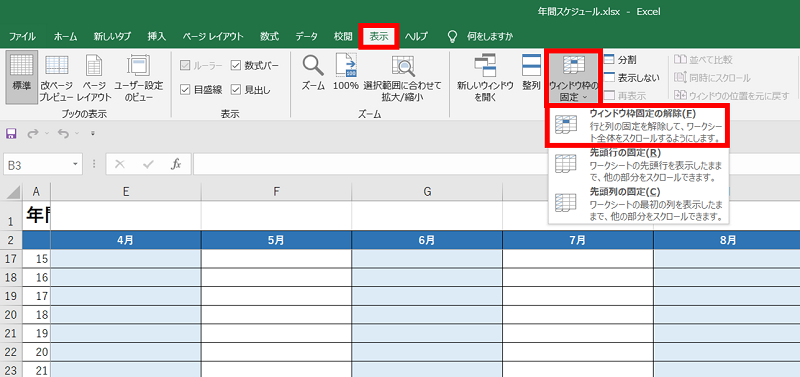Click cell containing day 15
This screenshot has width=800, height=377.
tap(36, 259)
